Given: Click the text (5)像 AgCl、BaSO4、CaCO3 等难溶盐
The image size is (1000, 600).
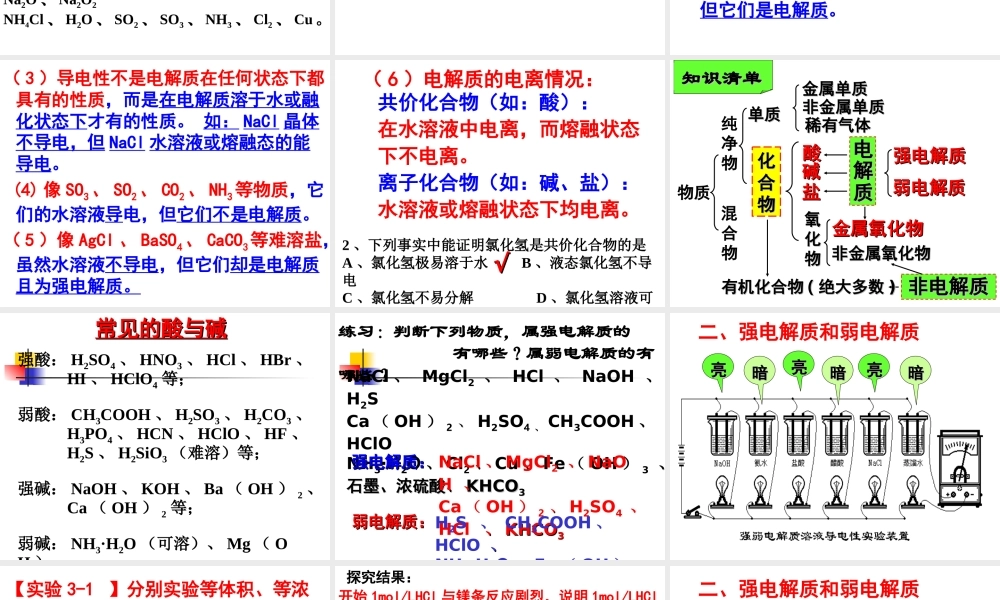Looking at the screenshot, I should (x=168, y=240).
